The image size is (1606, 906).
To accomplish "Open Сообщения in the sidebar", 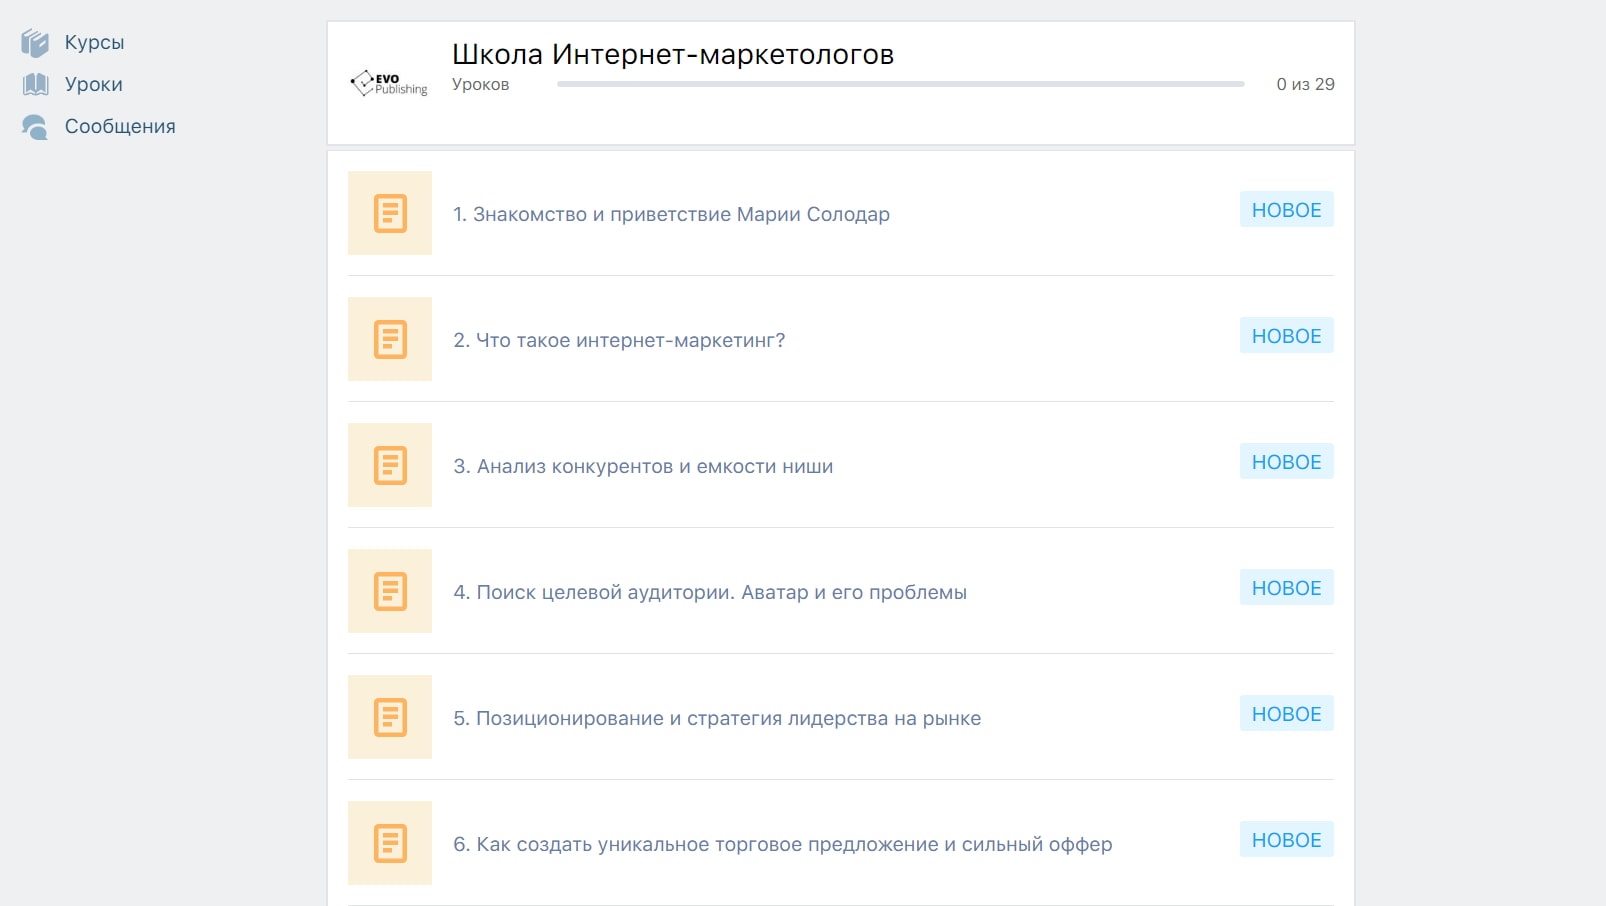I will pos(120,127).
